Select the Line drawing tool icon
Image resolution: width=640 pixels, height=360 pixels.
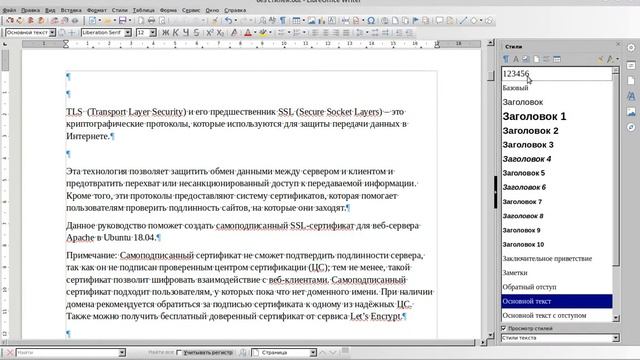point(463,20)
